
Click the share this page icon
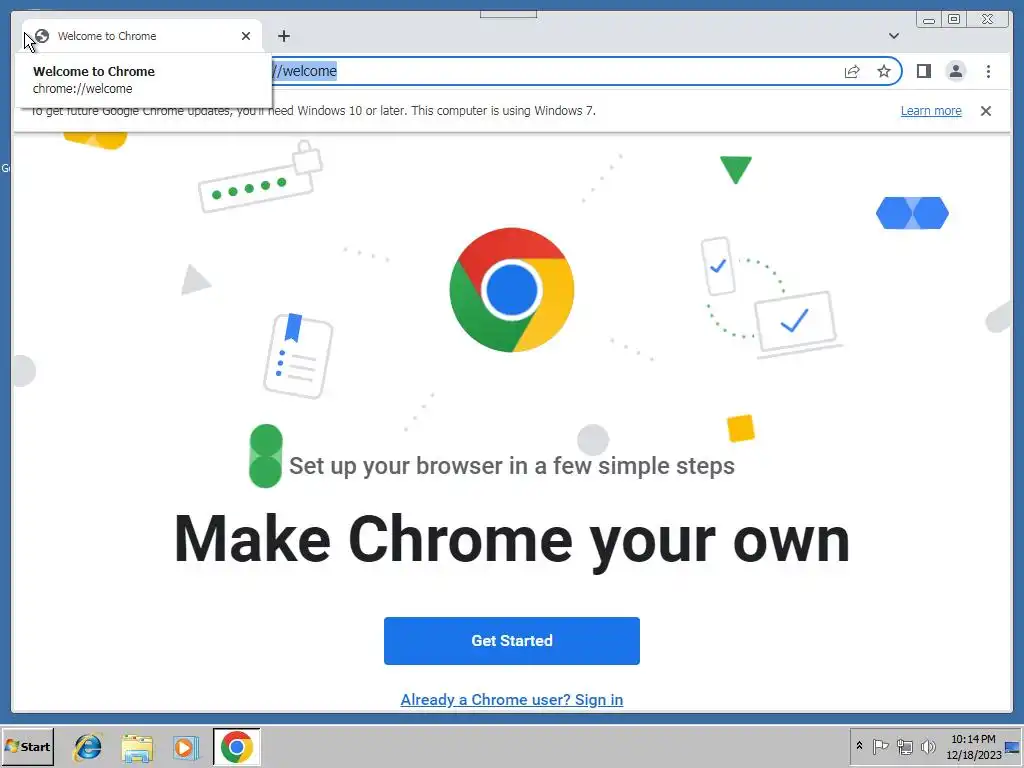(852, 71)
